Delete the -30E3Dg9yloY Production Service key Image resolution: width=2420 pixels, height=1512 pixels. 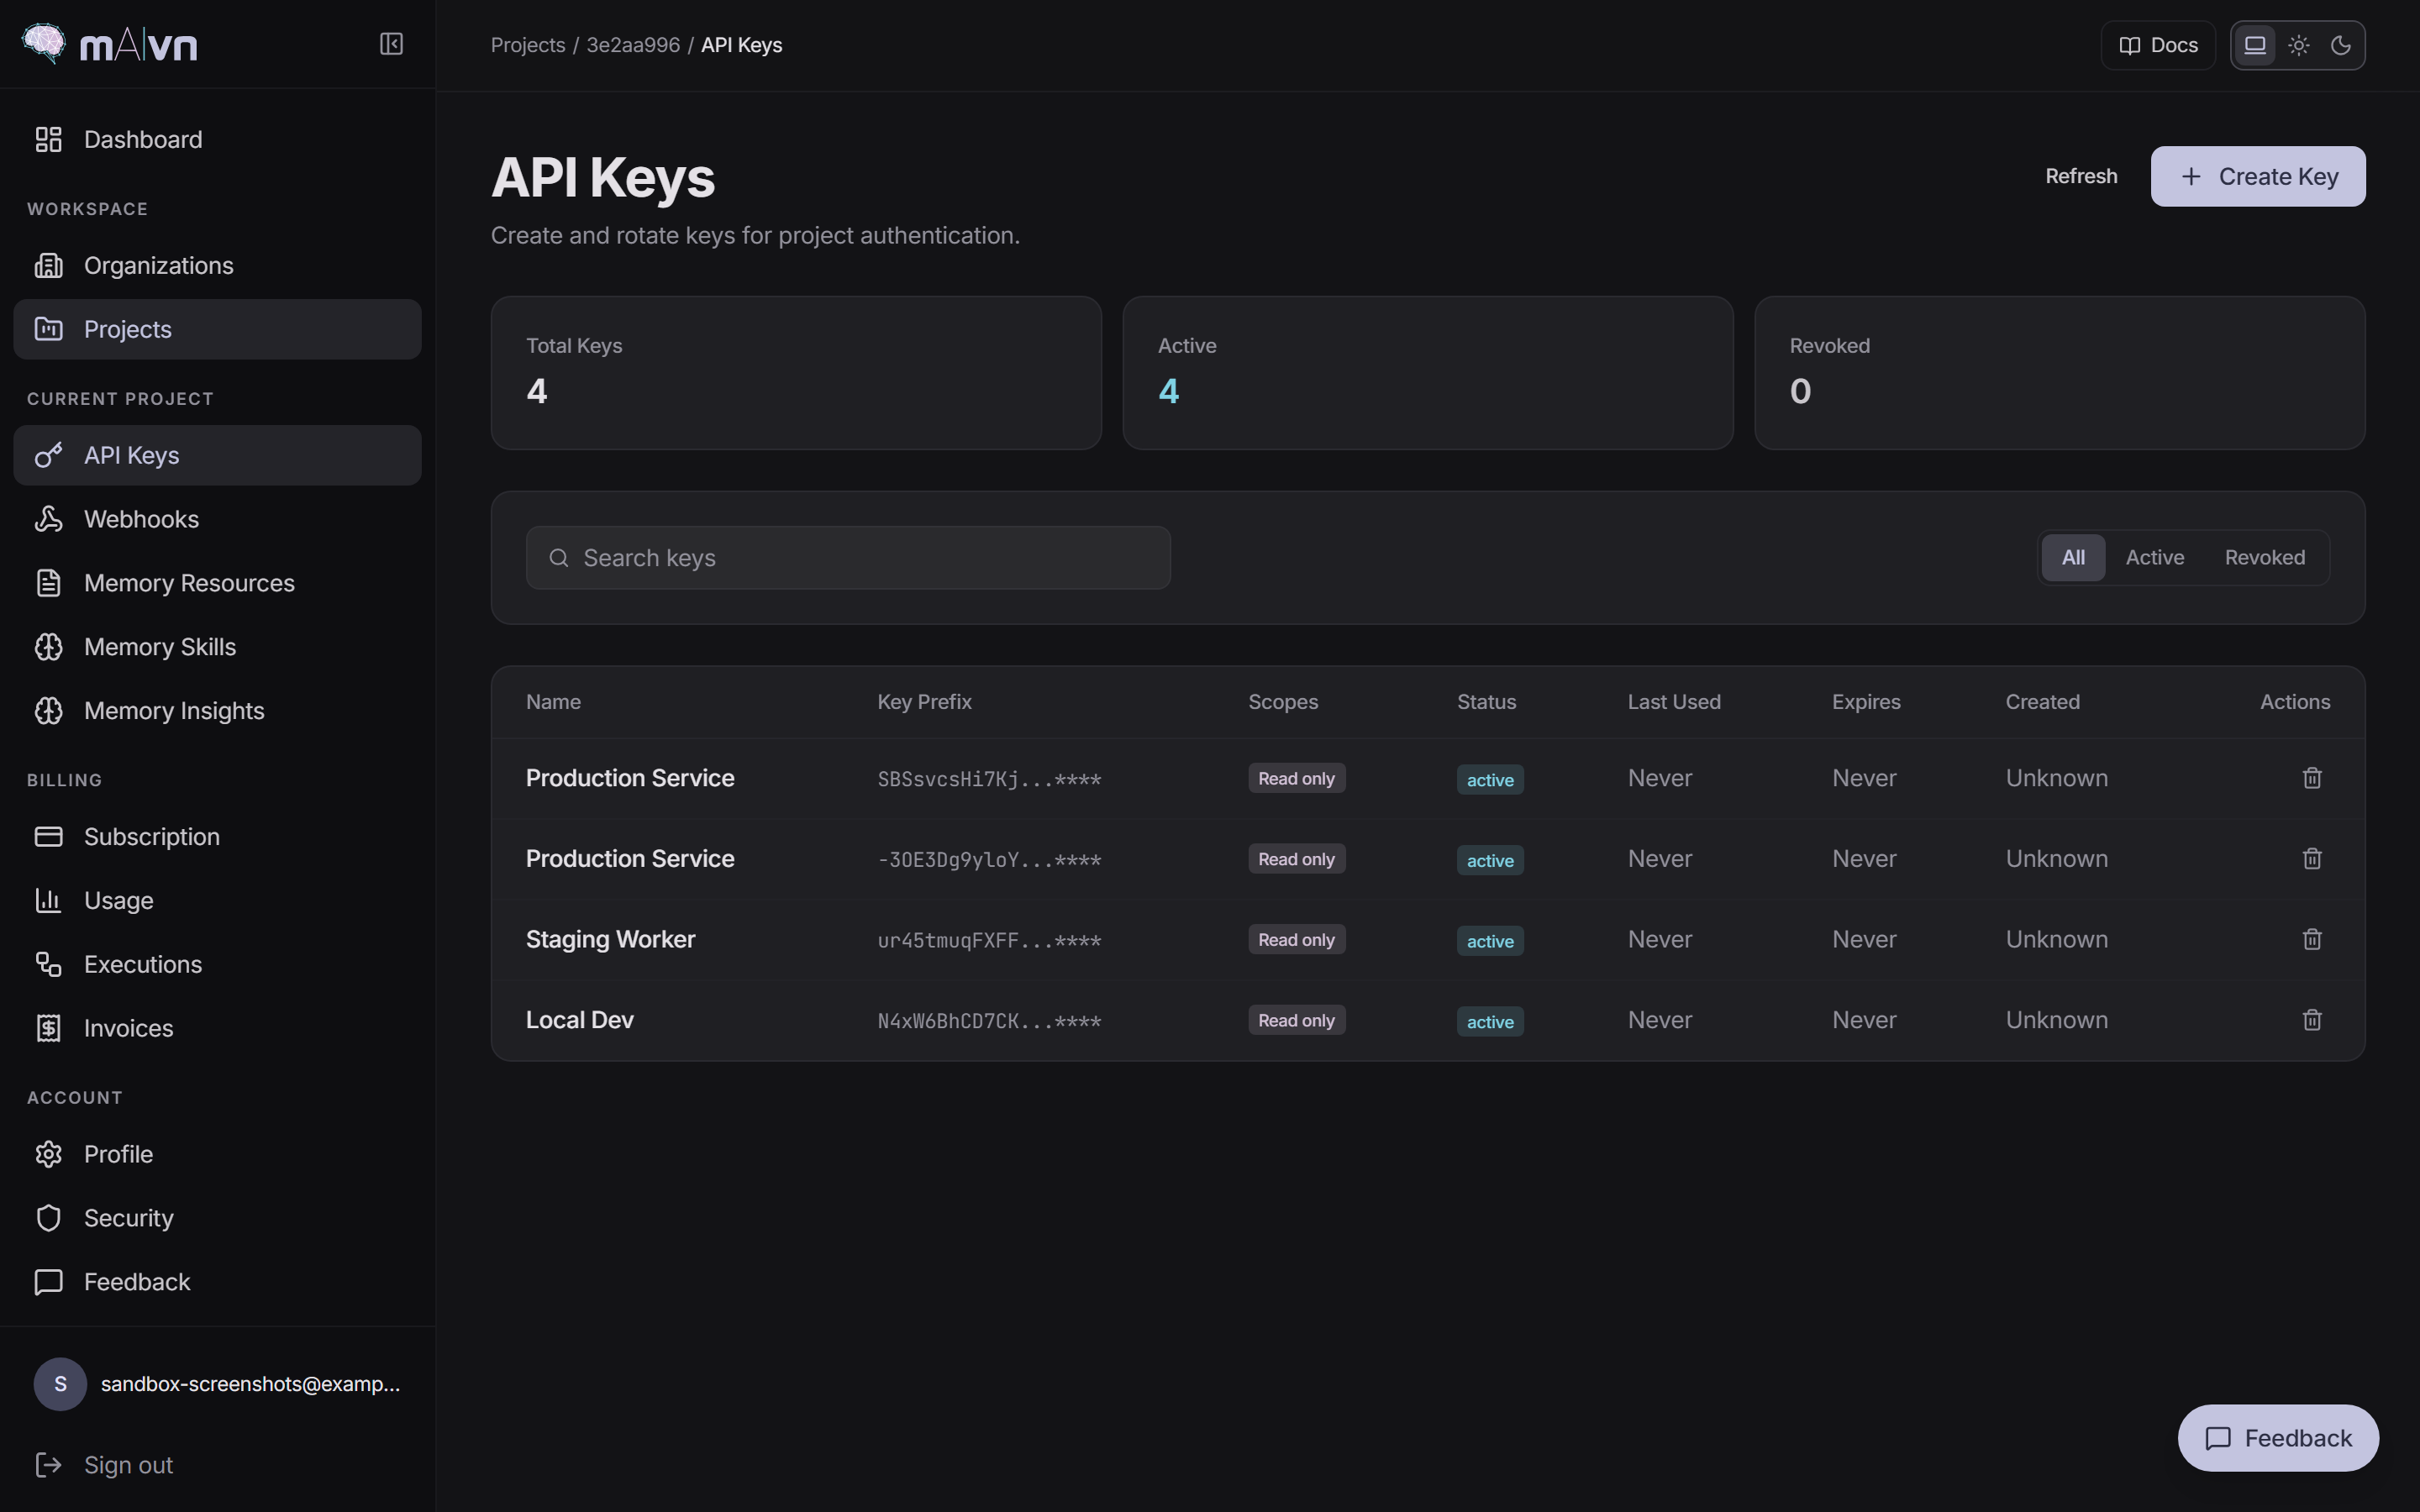click(x=2312, y=859)
